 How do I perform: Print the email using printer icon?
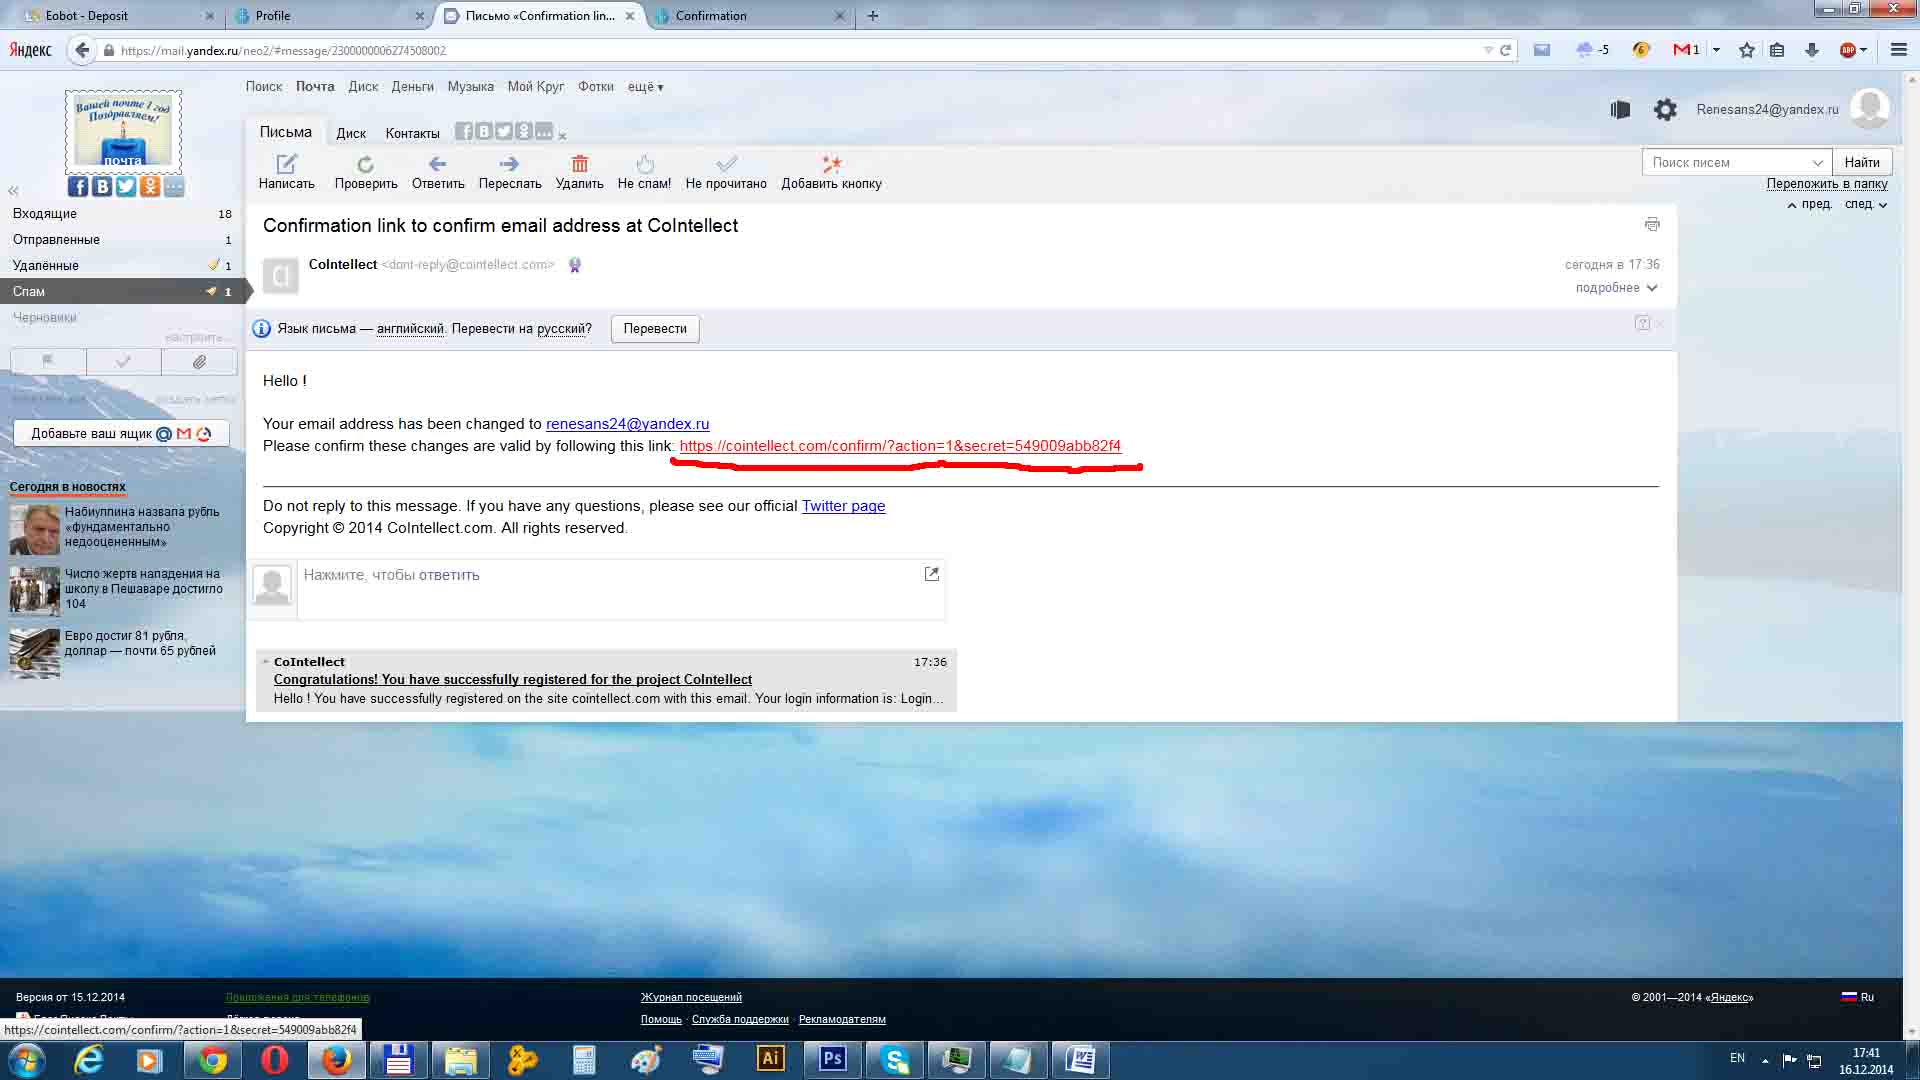1652,224
